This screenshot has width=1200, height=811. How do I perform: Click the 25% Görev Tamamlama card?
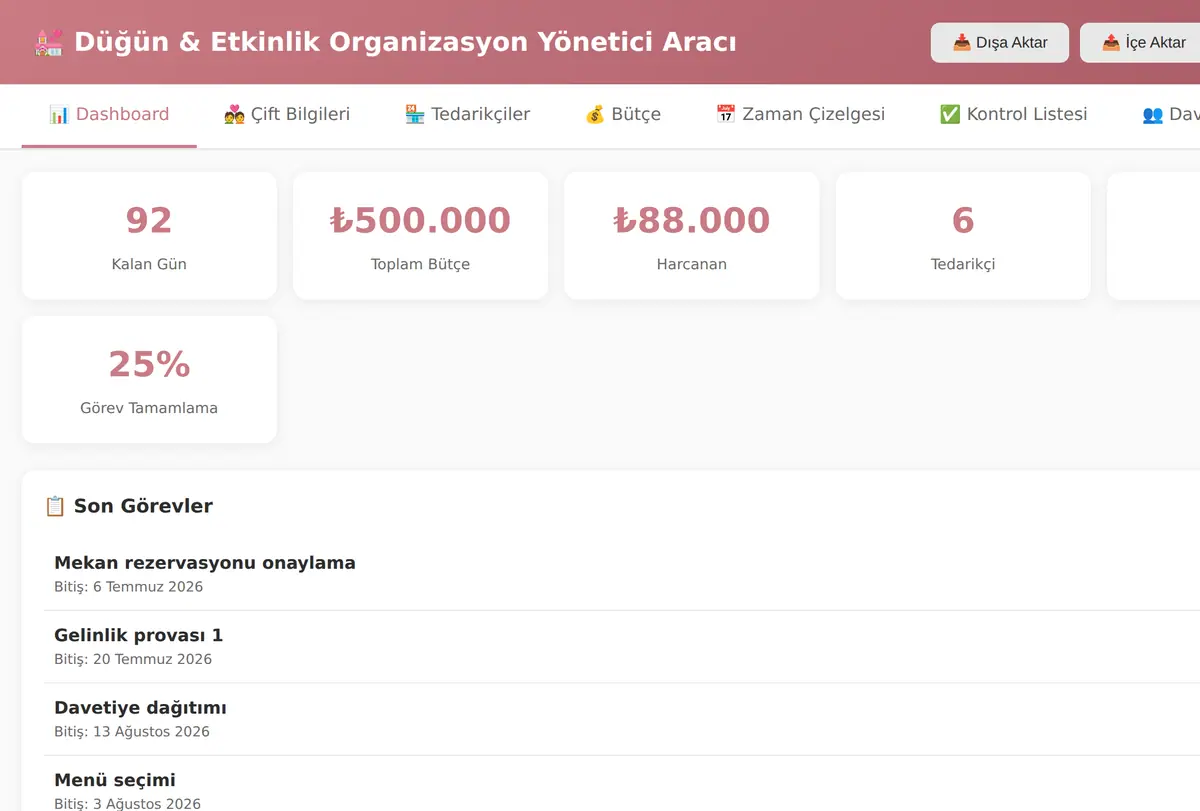[149, 379]
